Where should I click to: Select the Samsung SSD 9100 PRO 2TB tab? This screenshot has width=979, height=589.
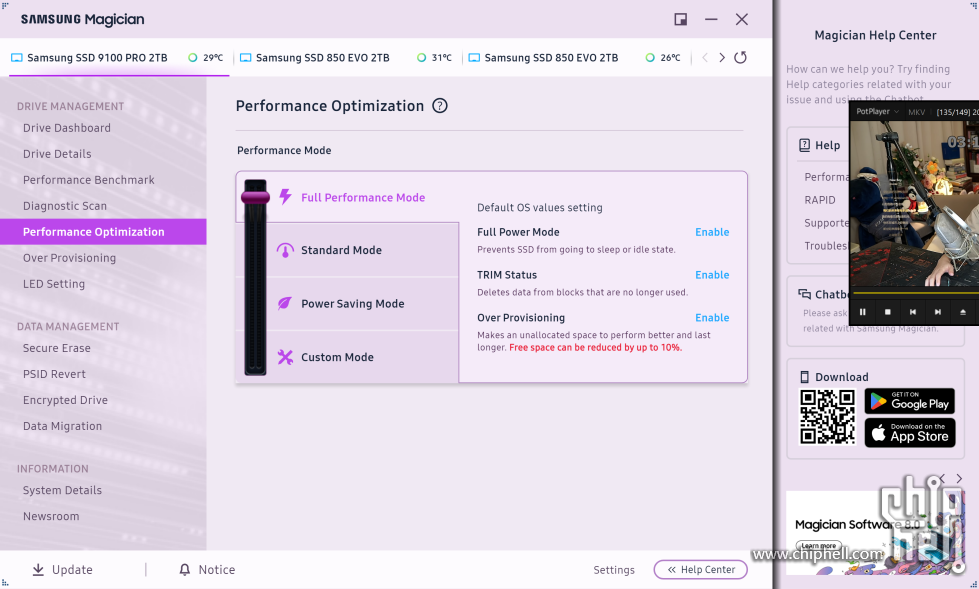[x=119, y=57]
